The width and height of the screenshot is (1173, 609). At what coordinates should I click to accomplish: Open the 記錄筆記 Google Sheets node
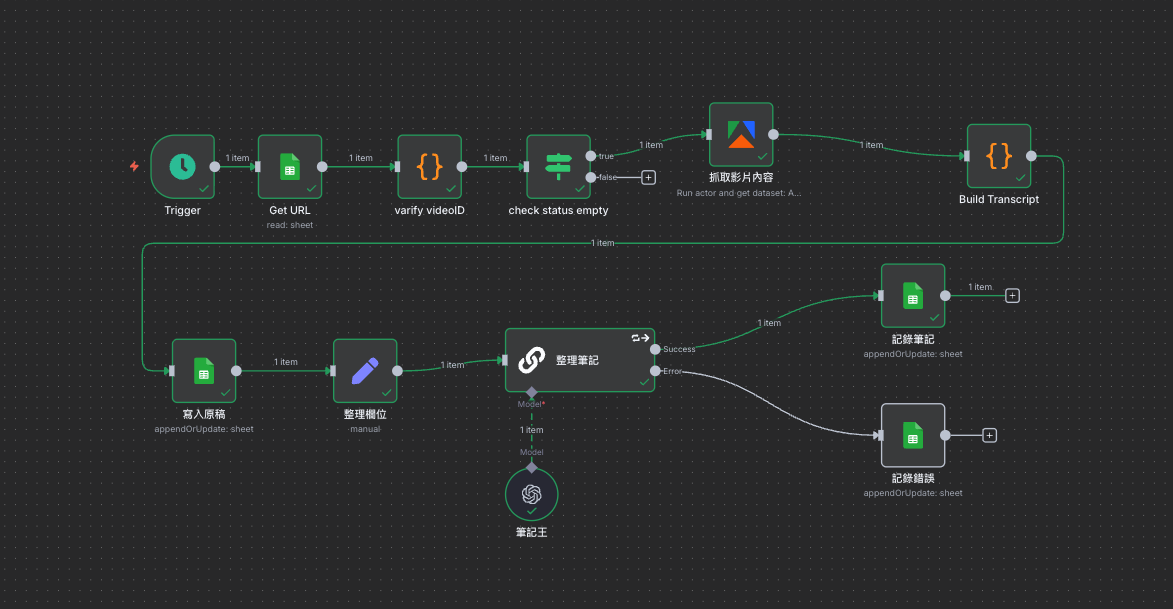click(912, 295)
